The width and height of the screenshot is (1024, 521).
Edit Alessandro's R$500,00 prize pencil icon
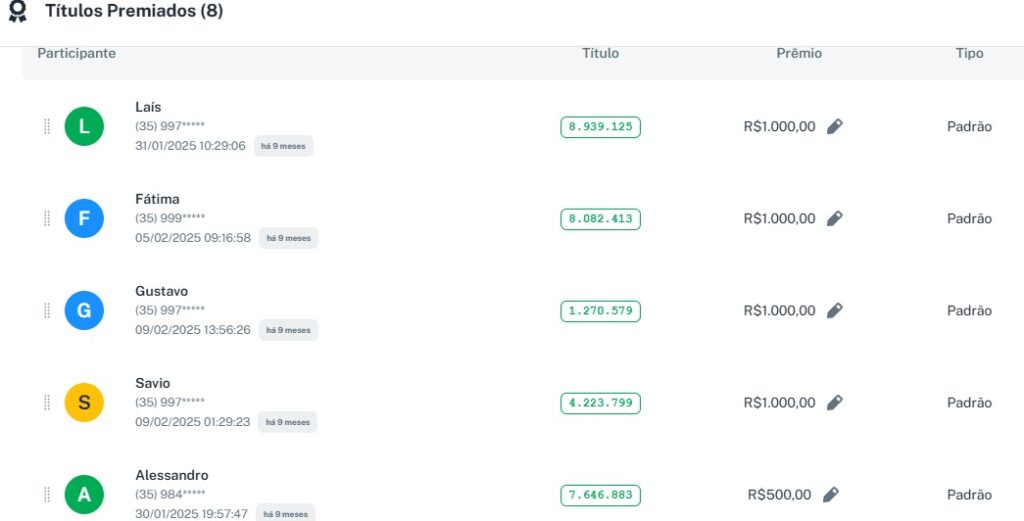tap(831, 495)
